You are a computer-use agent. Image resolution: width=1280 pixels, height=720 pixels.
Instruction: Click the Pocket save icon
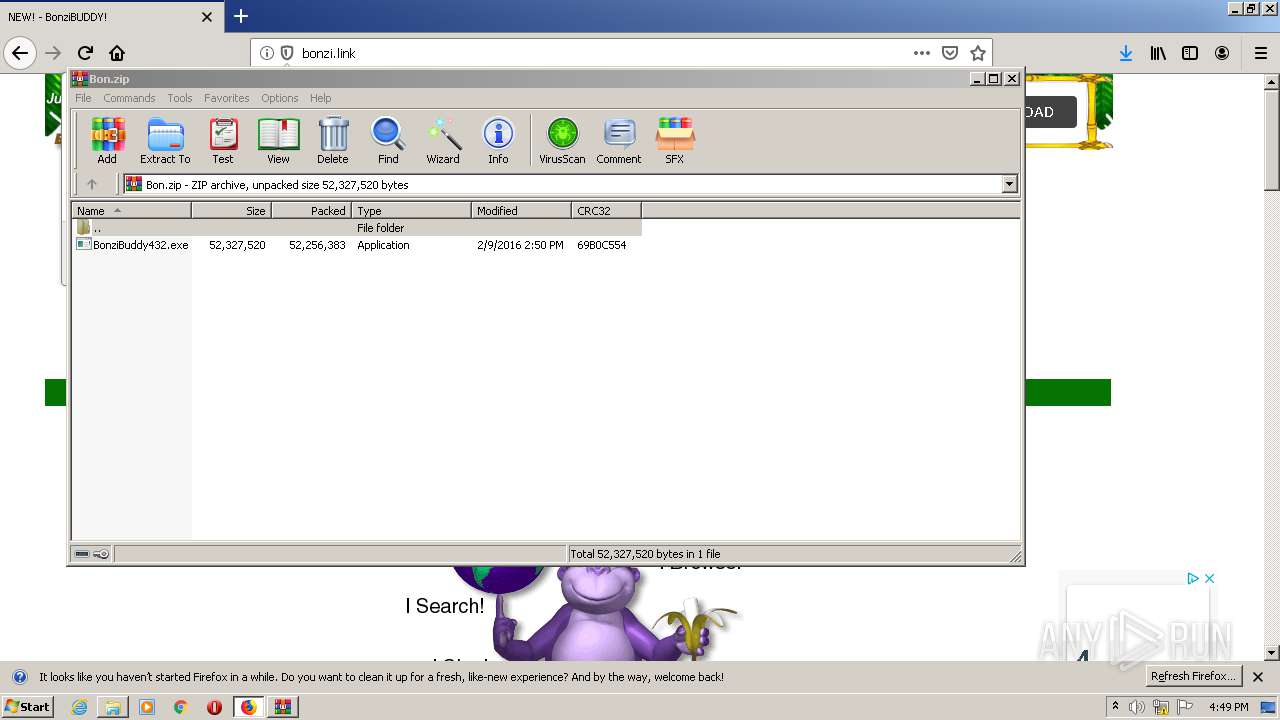(x=950, y=53)
